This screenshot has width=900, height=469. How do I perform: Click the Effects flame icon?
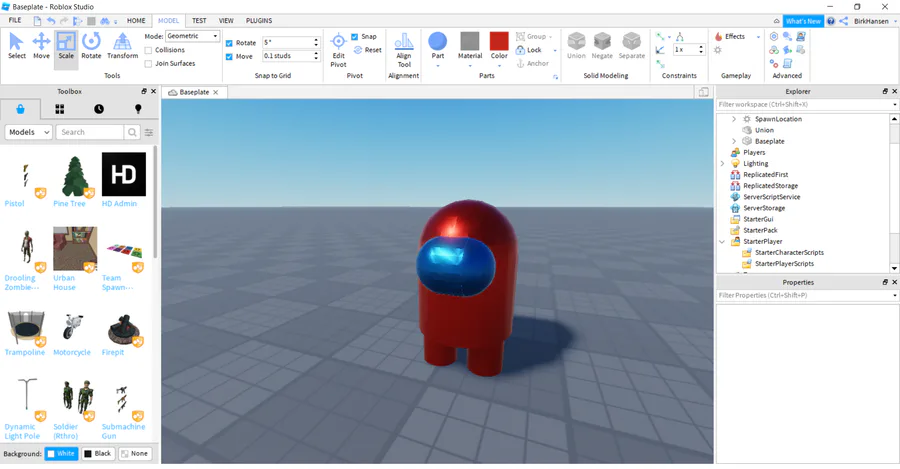pyautogui.click(x=718, y=36)
